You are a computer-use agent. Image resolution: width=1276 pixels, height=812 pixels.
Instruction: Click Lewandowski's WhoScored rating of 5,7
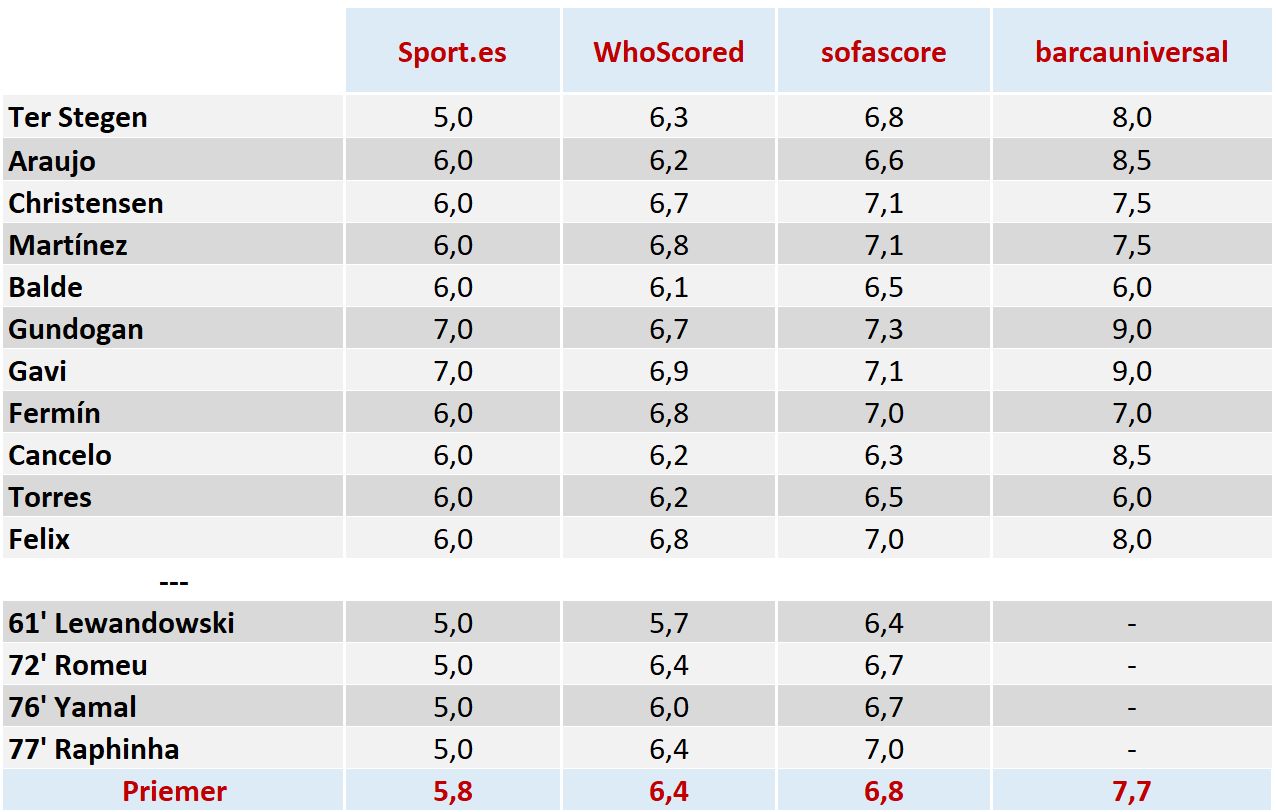click(668, 623)
